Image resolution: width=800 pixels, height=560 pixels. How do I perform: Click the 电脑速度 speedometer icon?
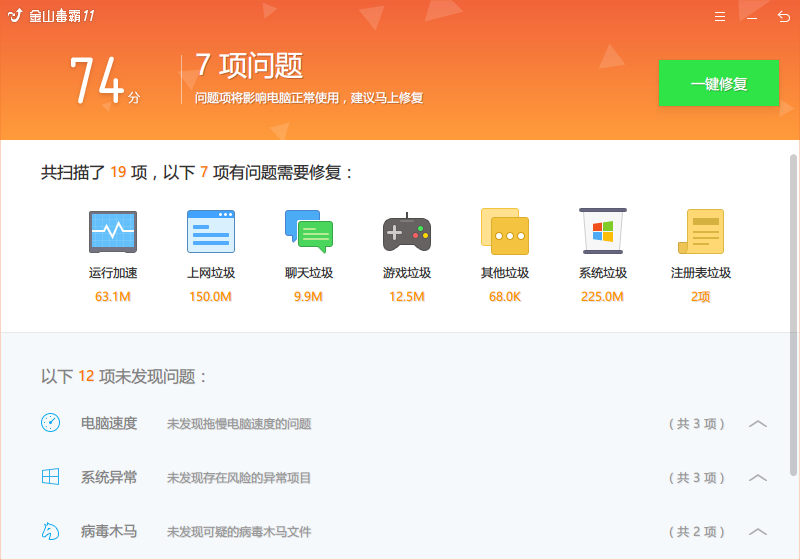[x=51, y=423]
